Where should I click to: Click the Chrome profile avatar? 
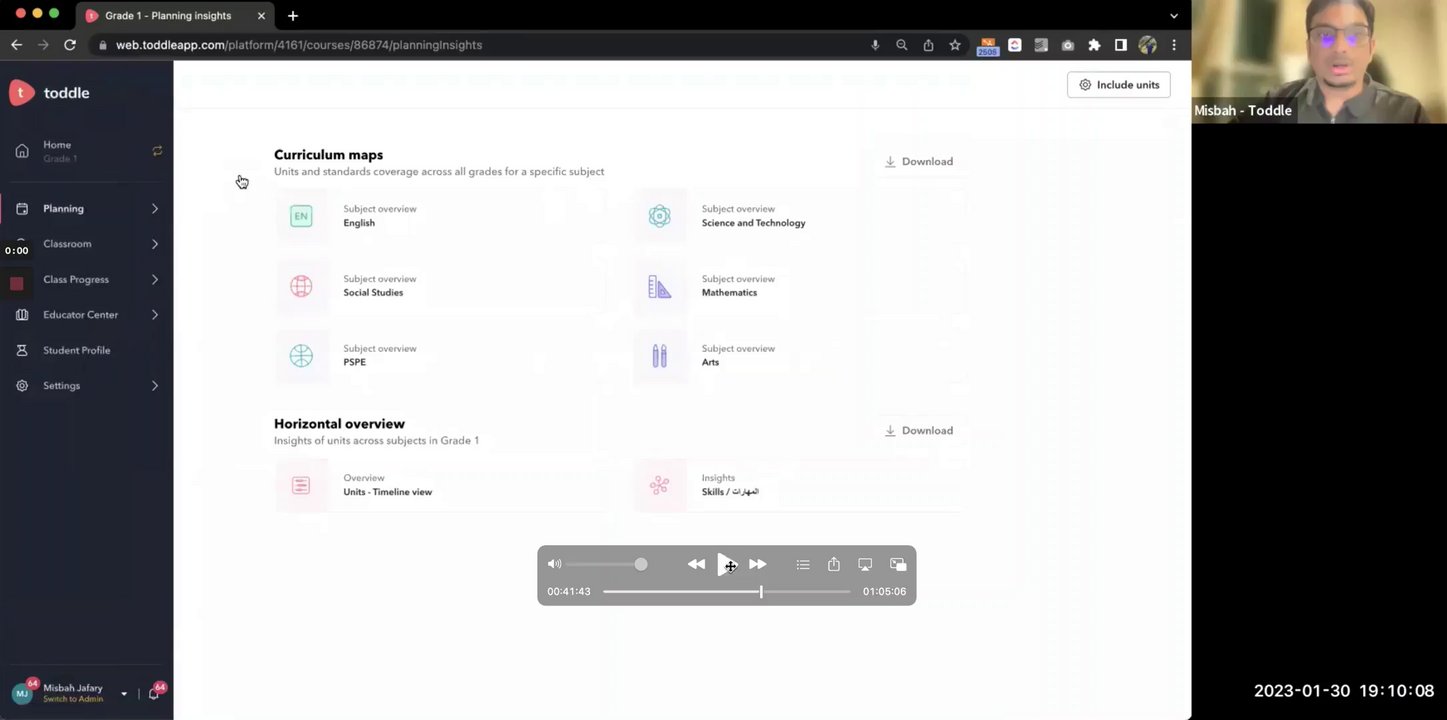point(1148,45)
